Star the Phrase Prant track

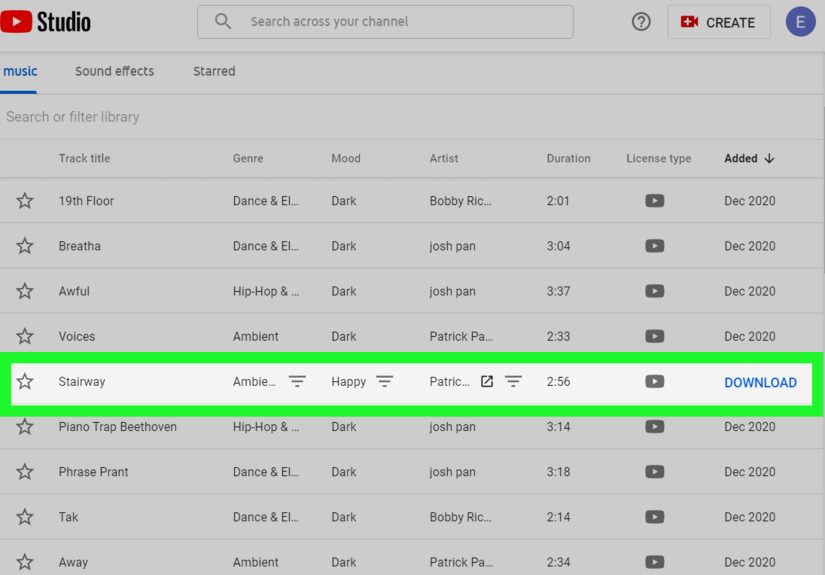[25, 472]
